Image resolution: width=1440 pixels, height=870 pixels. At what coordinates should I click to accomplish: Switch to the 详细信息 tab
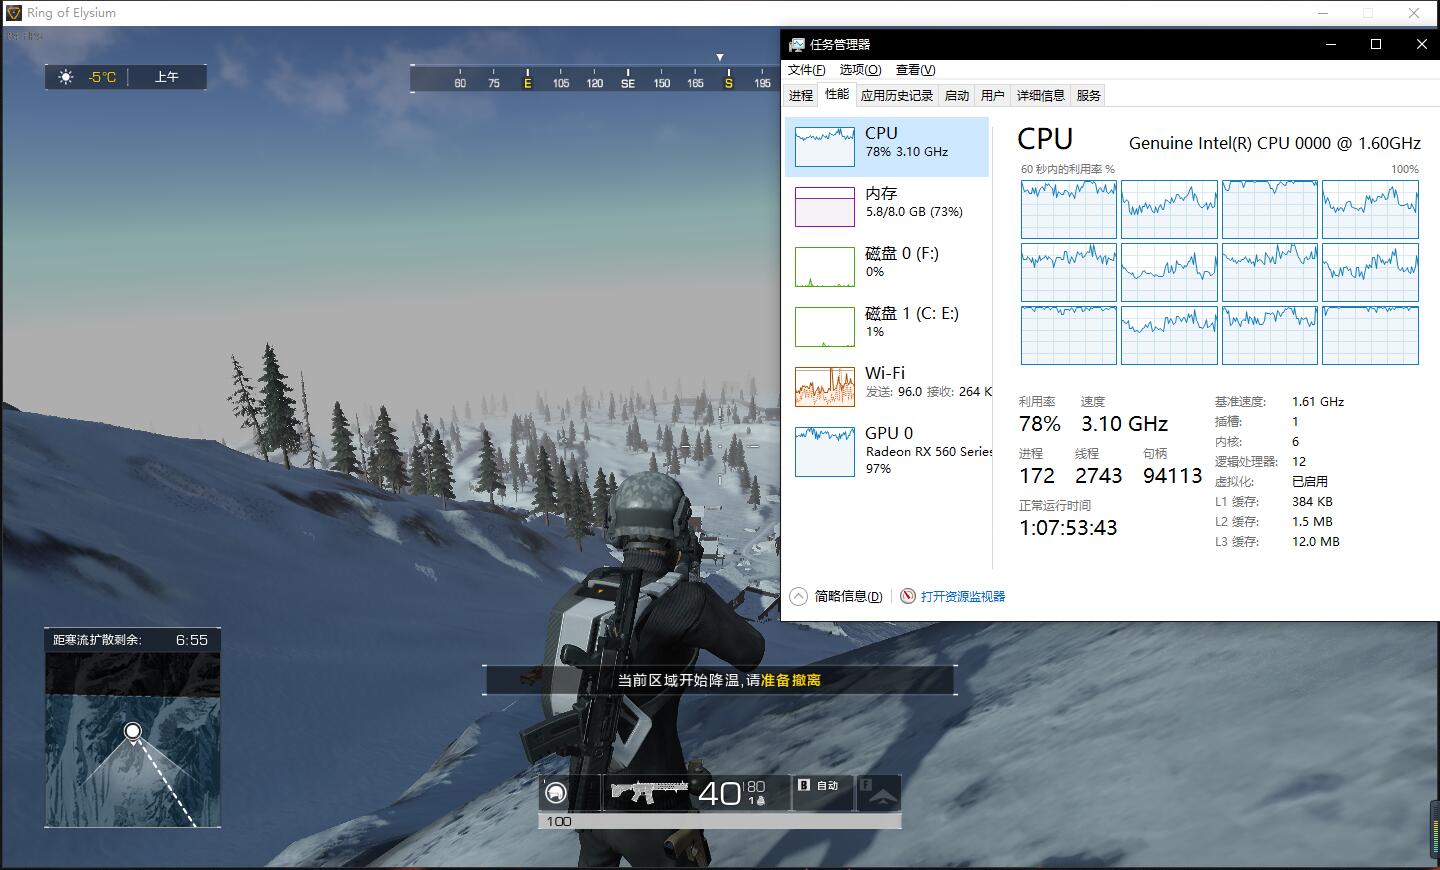[x=1041, y=96]
